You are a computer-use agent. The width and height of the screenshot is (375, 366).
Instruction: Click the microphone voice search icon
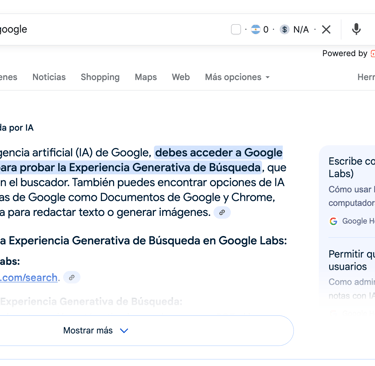pyautogui.click(x=356, y=29)
